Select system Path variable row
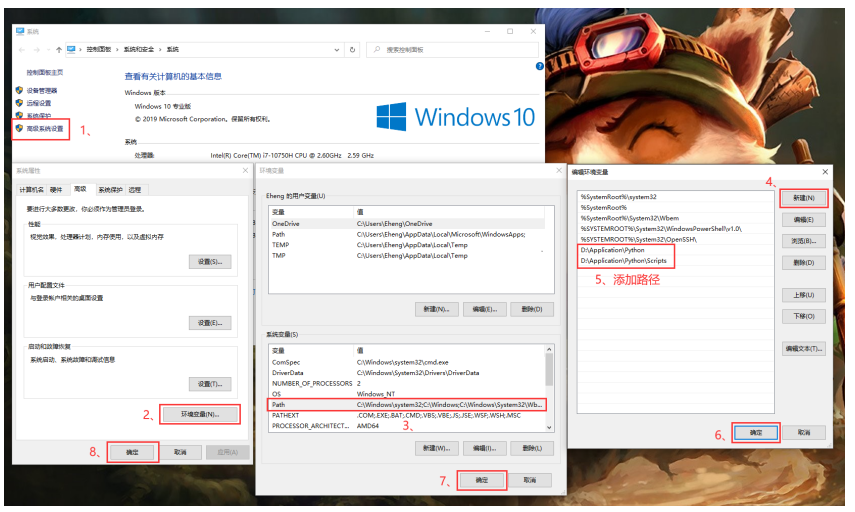The height and width of the screenshot is (512, 855). [407, 405]
